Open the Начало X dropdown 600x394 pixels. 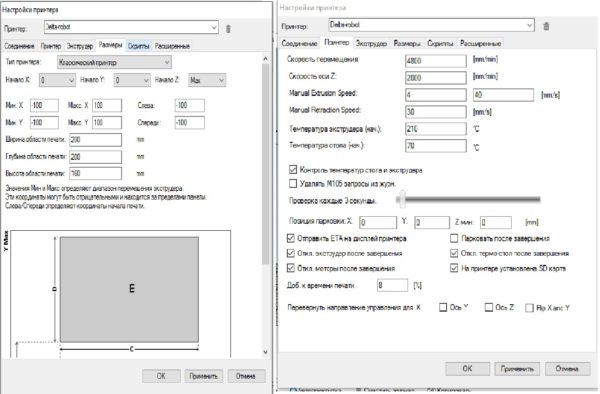click(x=57, y=80)
